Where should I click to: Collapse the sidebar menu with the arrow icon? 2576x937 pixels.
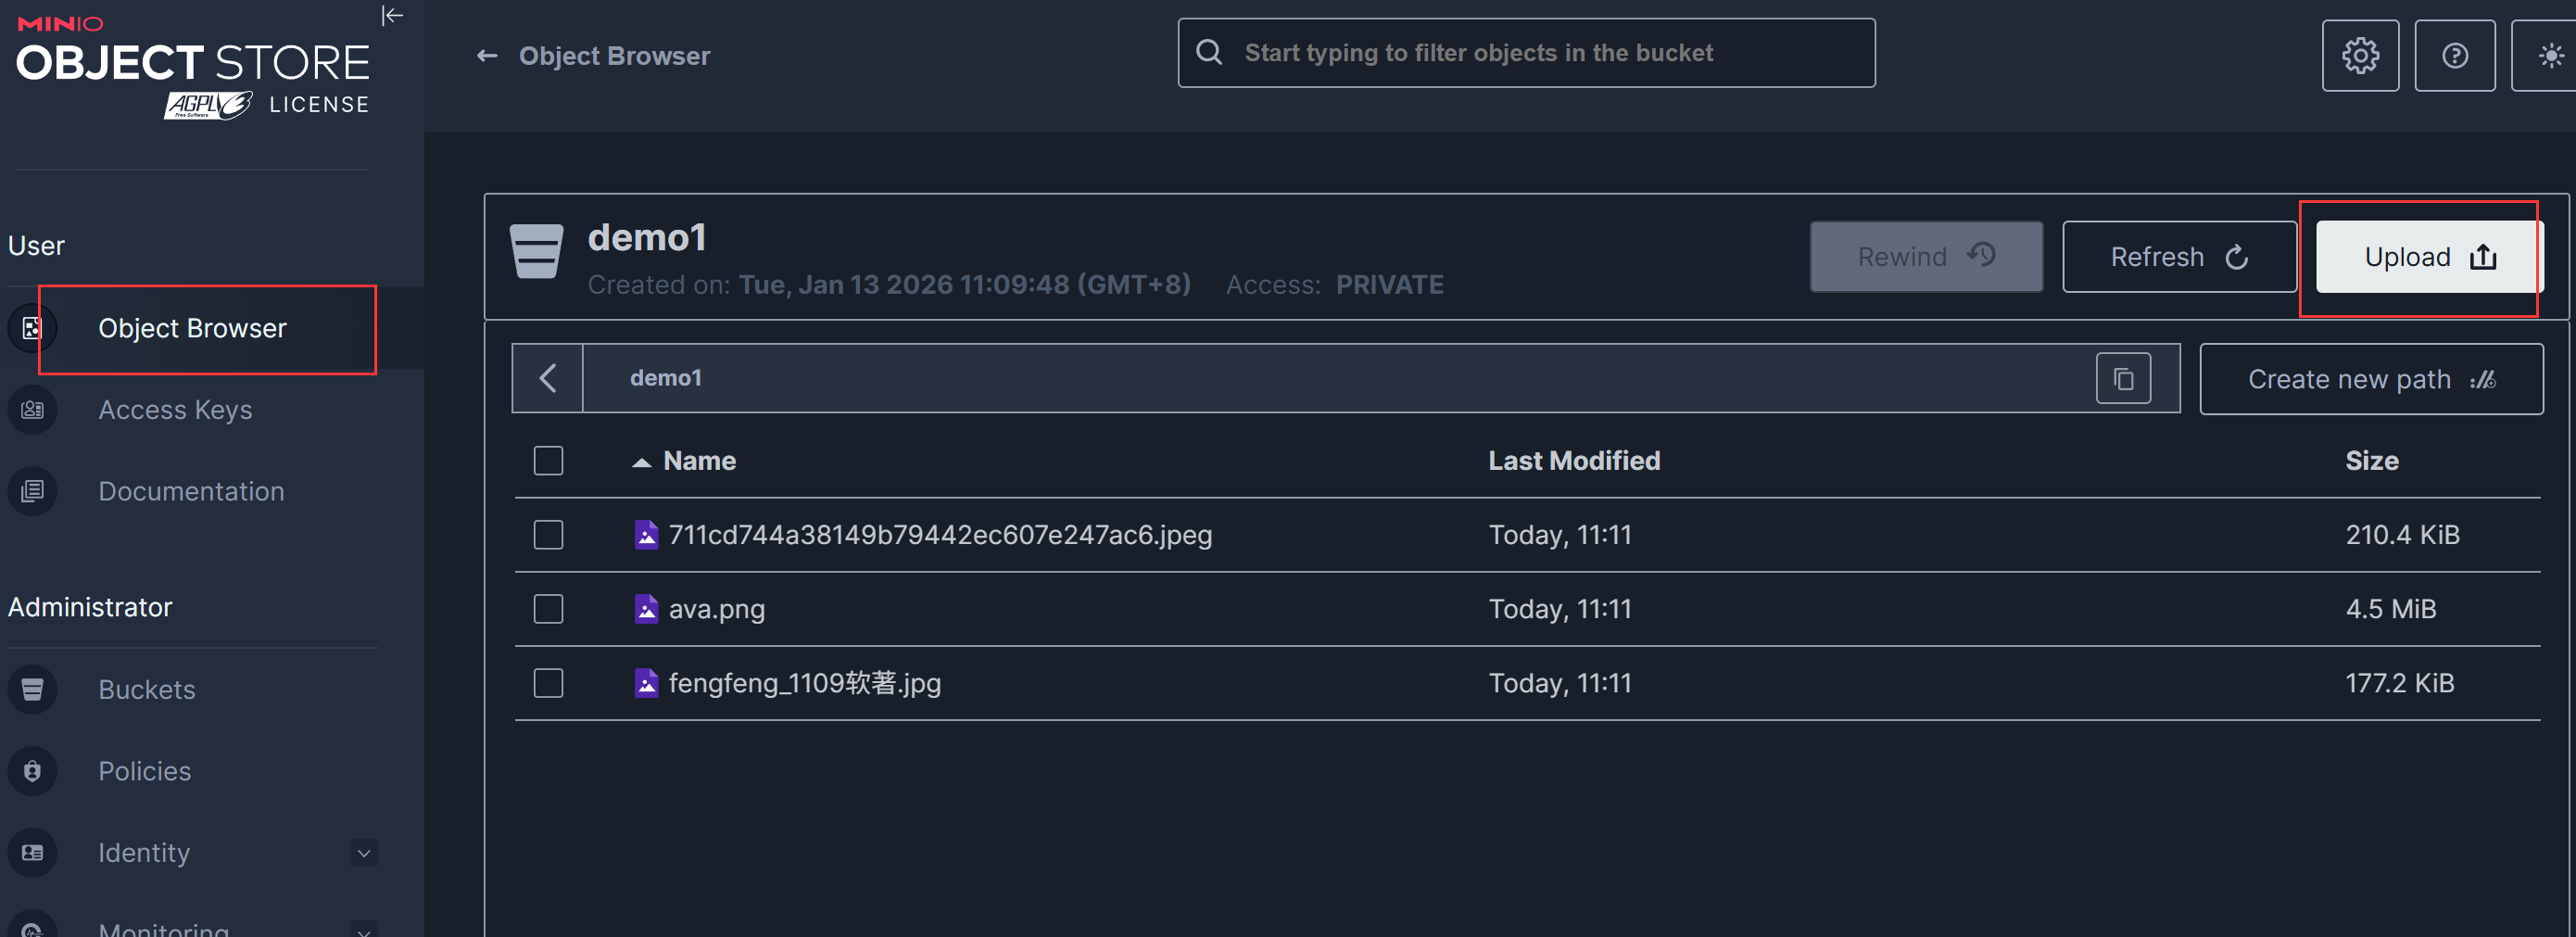(392, 15)
